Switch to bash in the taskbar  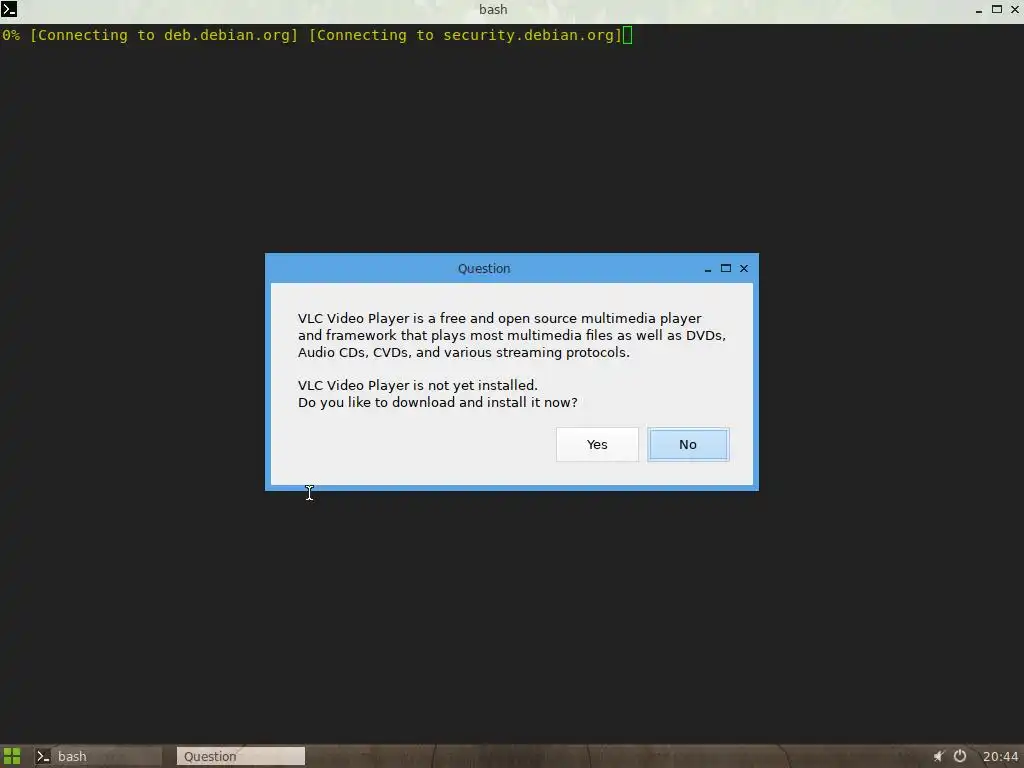[x=96, y=756]
